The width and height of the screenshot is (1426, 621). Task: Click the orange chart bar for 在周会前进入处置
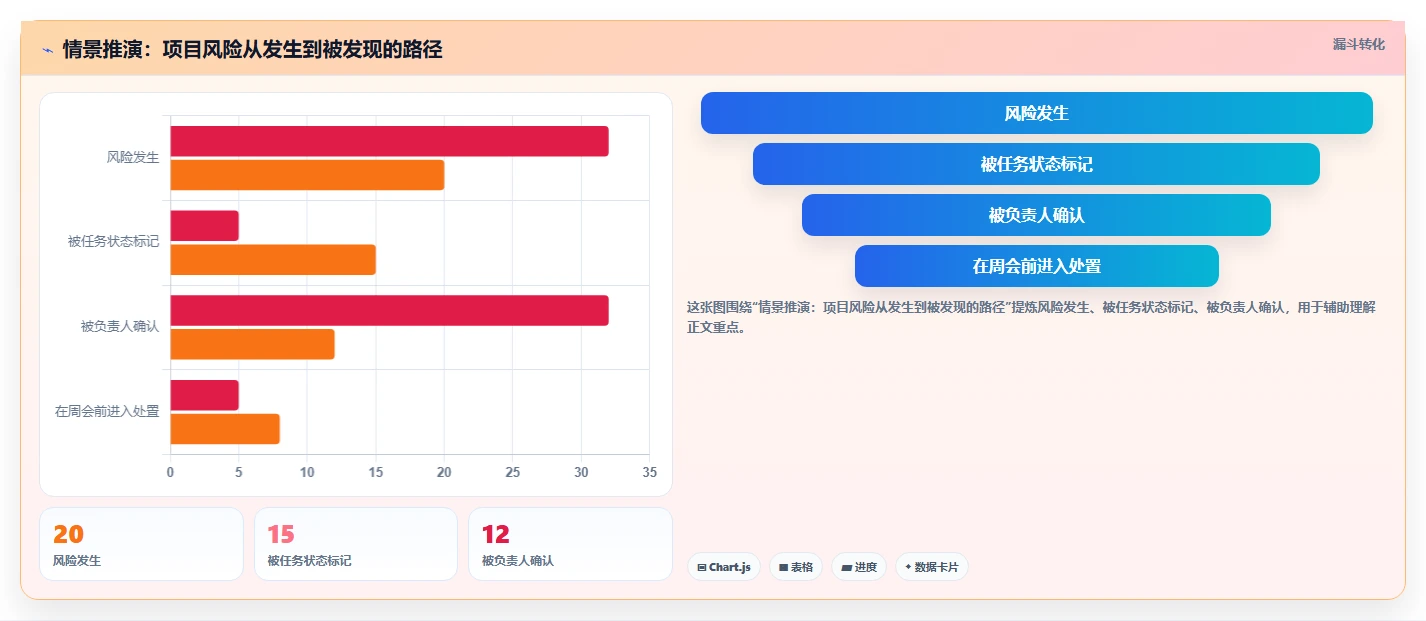tap(225, 429)
